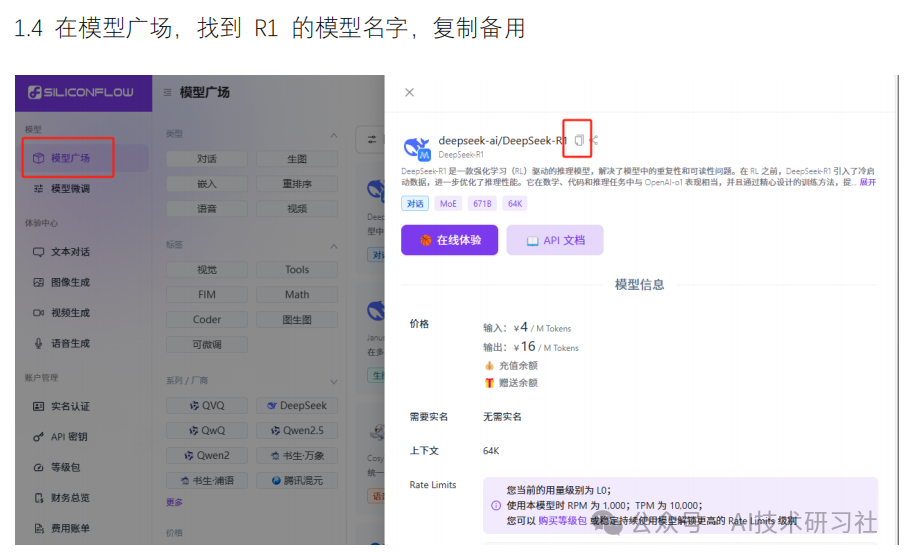The width and height of the screenshot is (906, 558).
Task: Click the 在线体验 button
Action: pos(450,240)
